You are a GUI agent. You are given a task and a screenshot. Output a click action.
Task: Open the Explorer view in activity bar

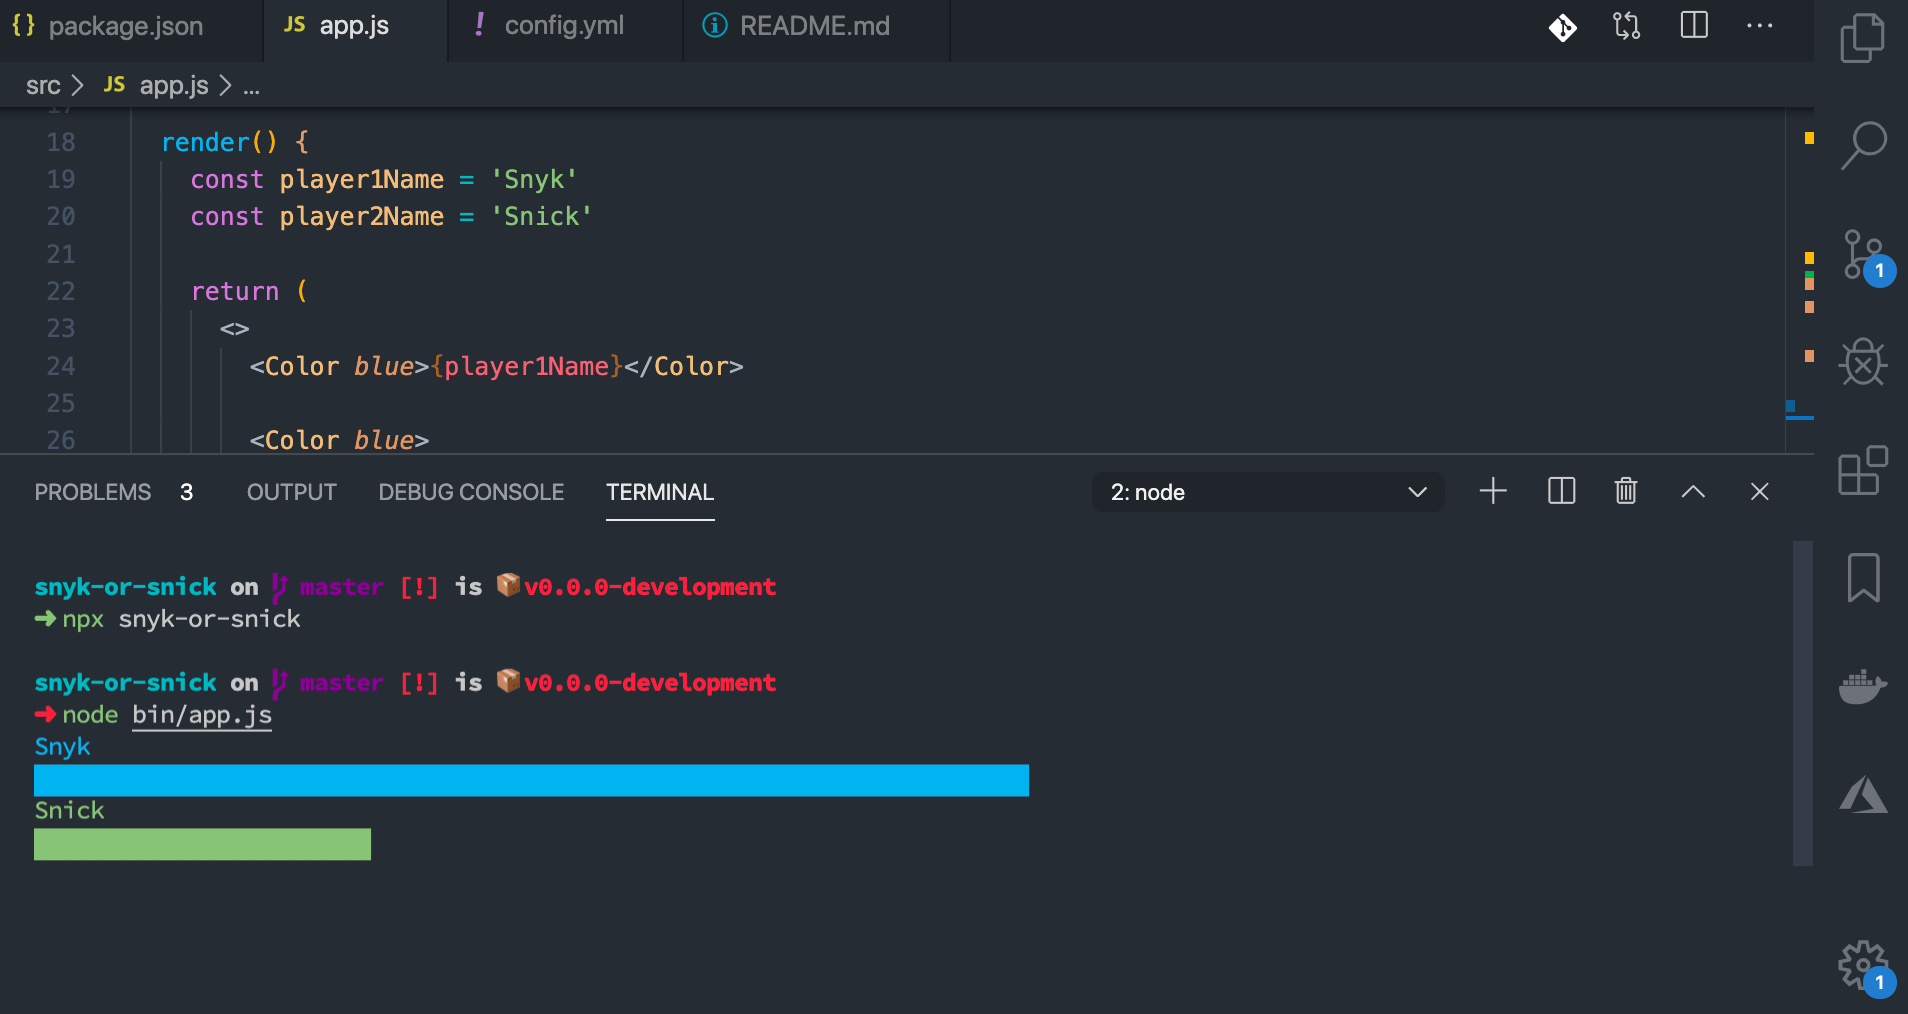tap(1862, 38)
